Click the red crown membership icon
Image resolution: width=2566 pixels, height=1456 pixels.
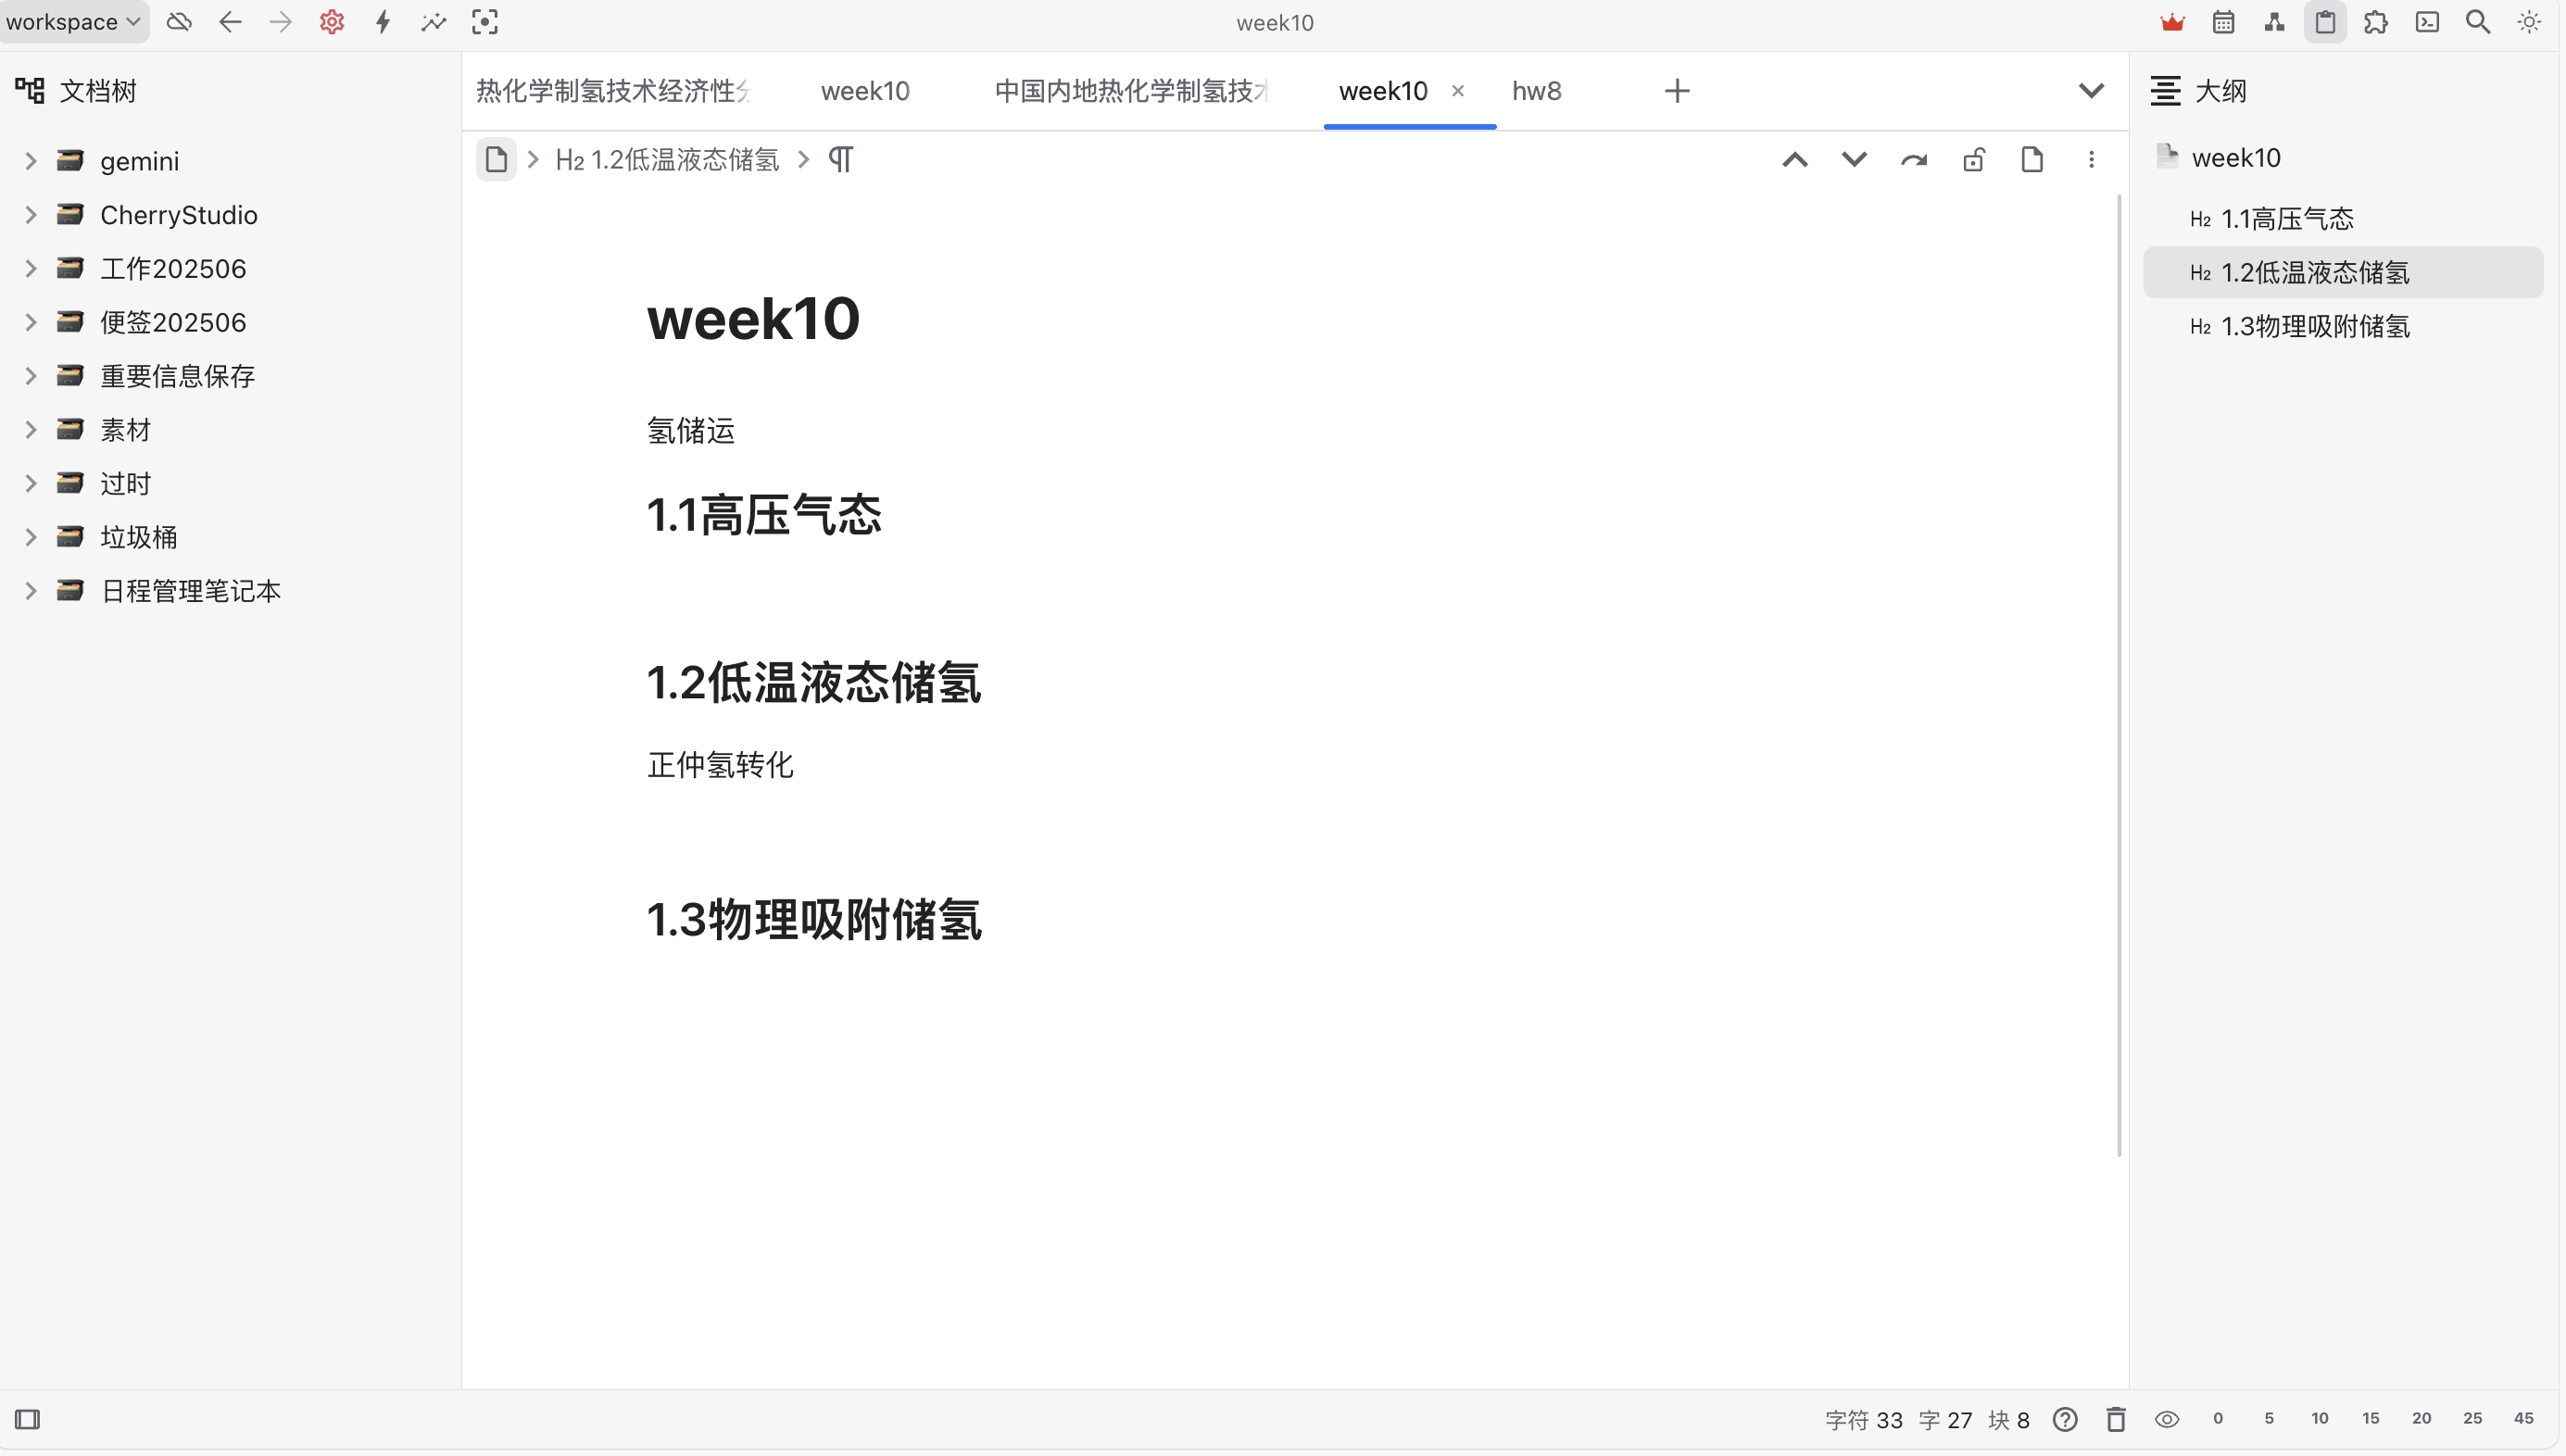pos(2172,22)
